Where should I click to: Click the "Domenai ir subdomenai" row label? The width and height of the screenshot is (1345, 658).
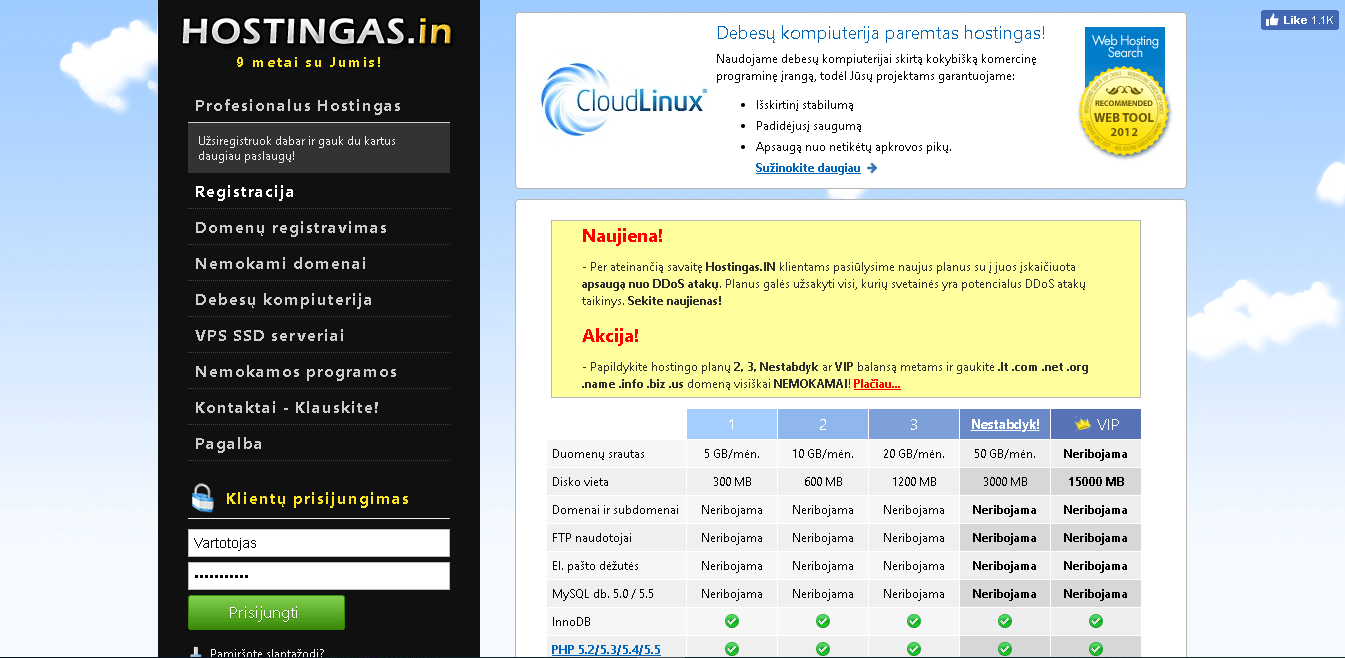[615, 510]
